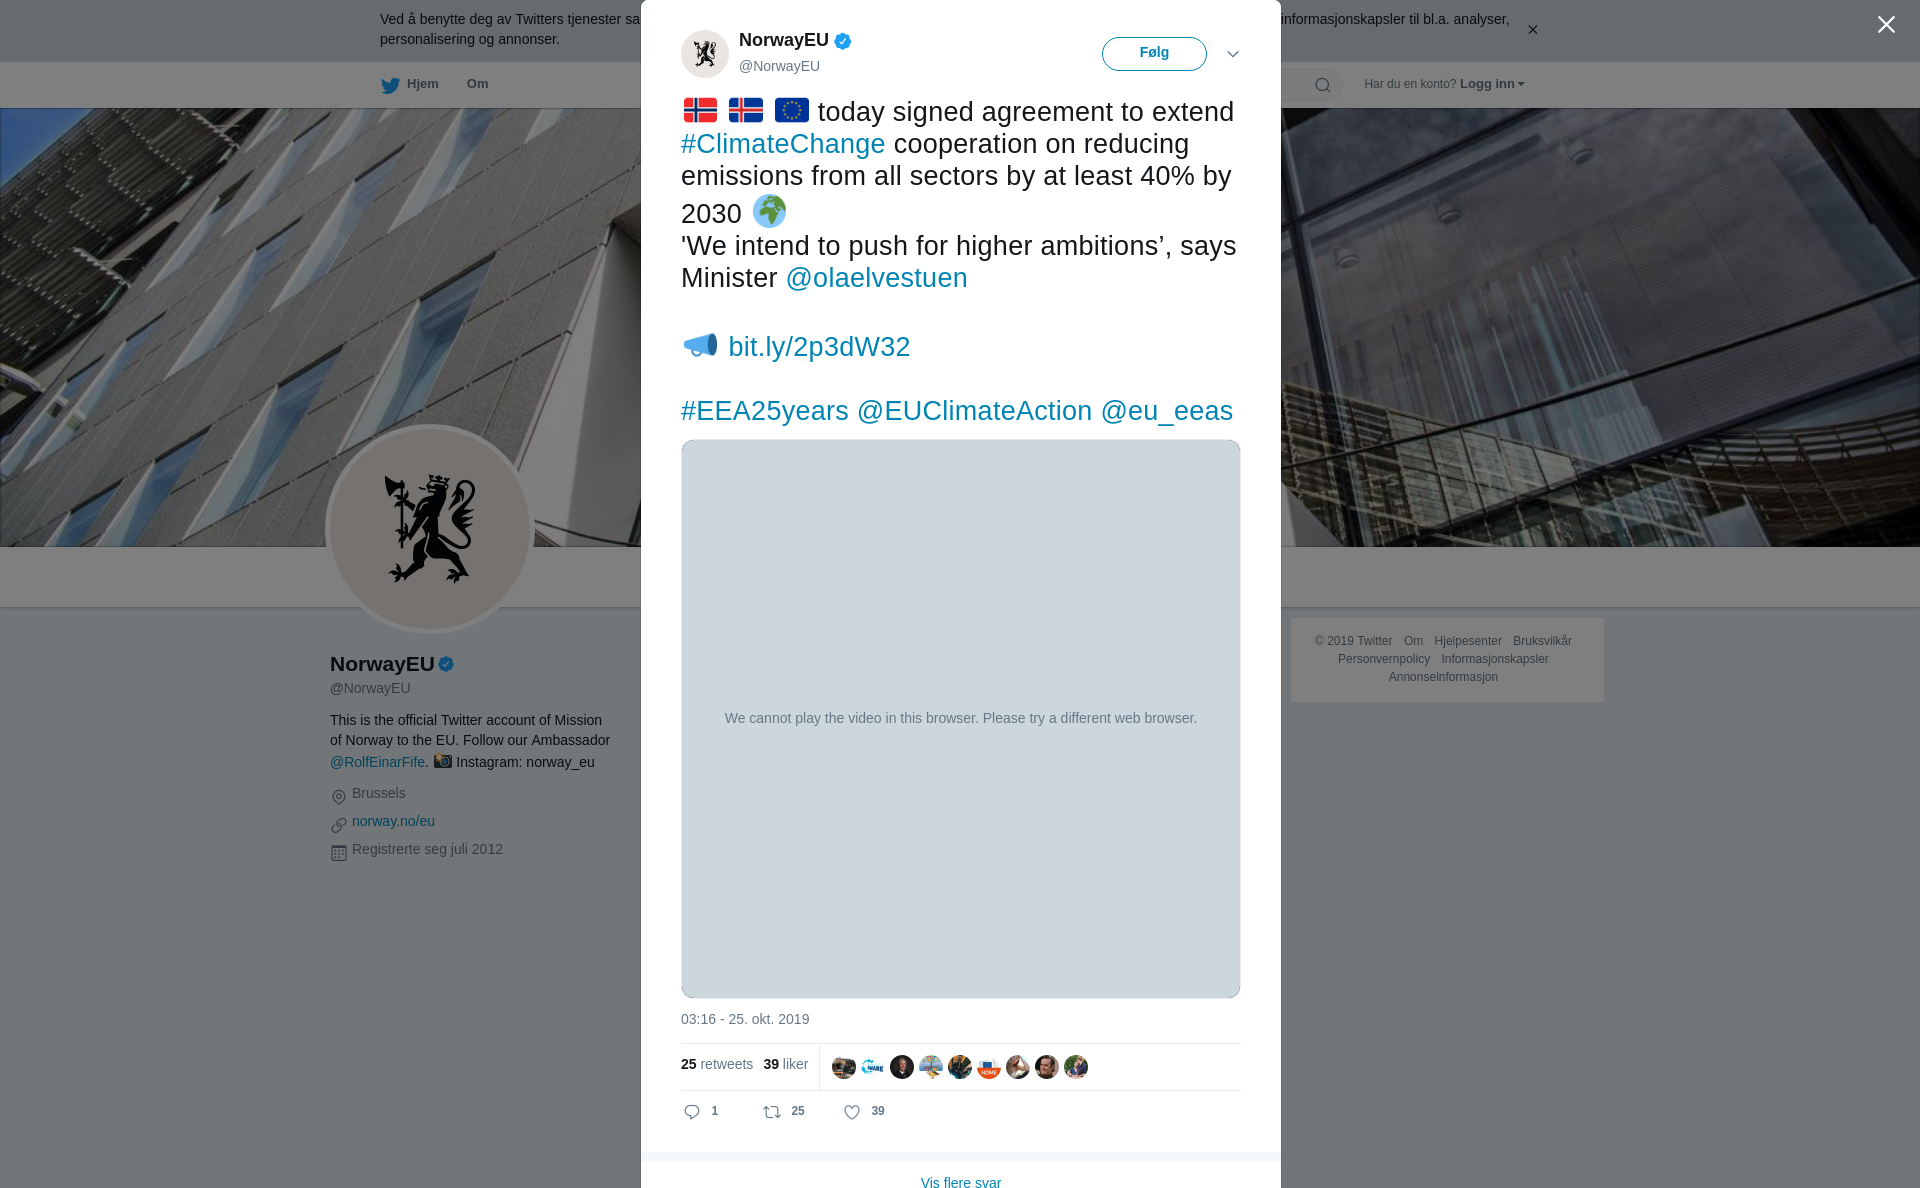Dismiss the cookie notice banner

coord(1532,30)
